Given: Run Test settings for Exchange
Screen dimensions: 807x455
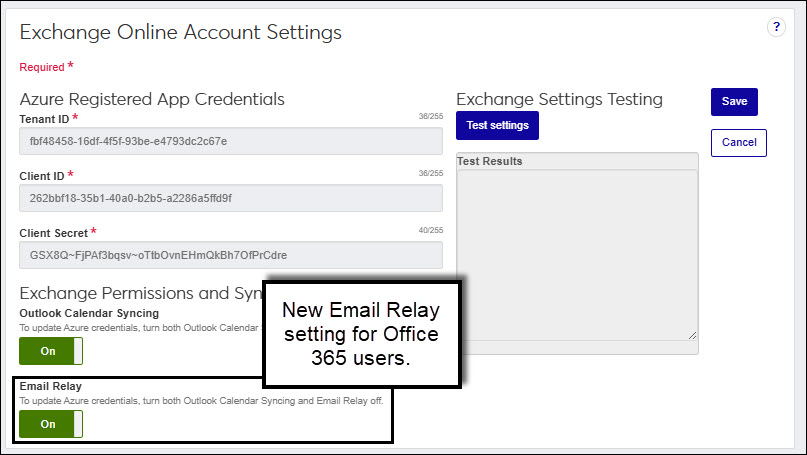Looking at the screenshot, I should click(x=497, y=125).
